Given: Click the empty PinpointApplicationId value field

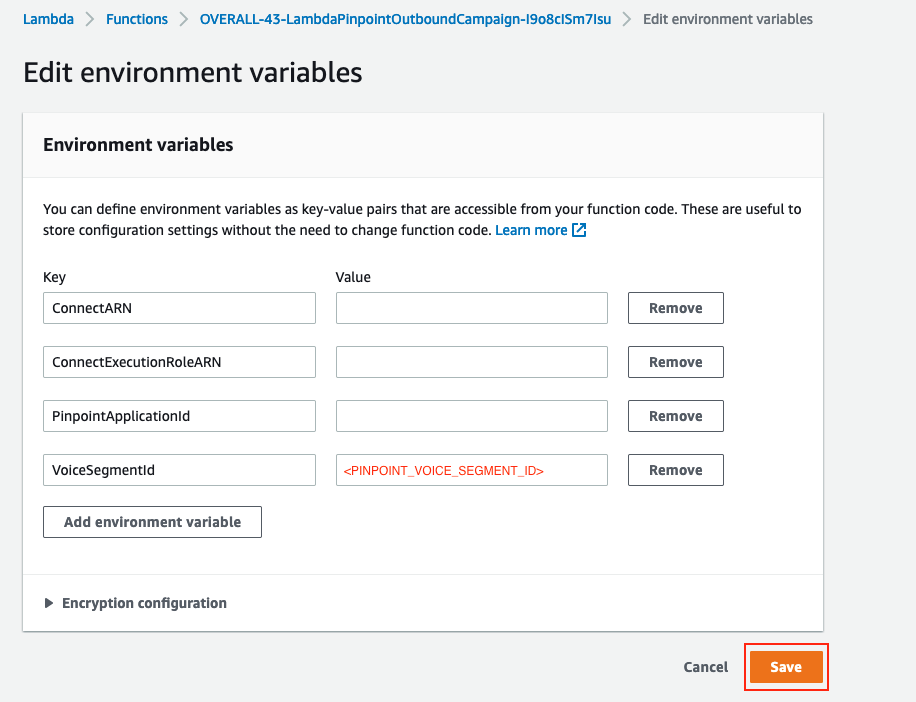Looking at the screenshot, I should click(x=471, y=416).
